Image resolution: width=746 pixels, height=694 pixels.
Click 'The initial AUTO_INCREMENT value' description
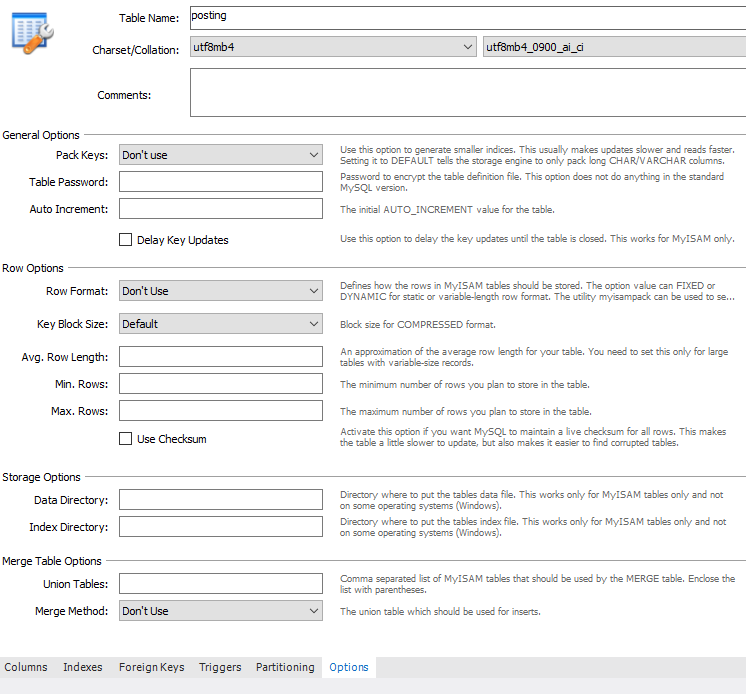(x=447, y=210)
